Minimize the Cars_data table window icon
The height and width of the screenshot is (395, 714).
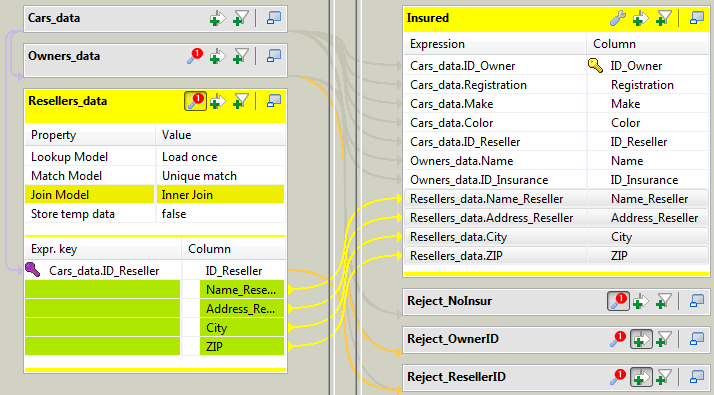[273, 18]
